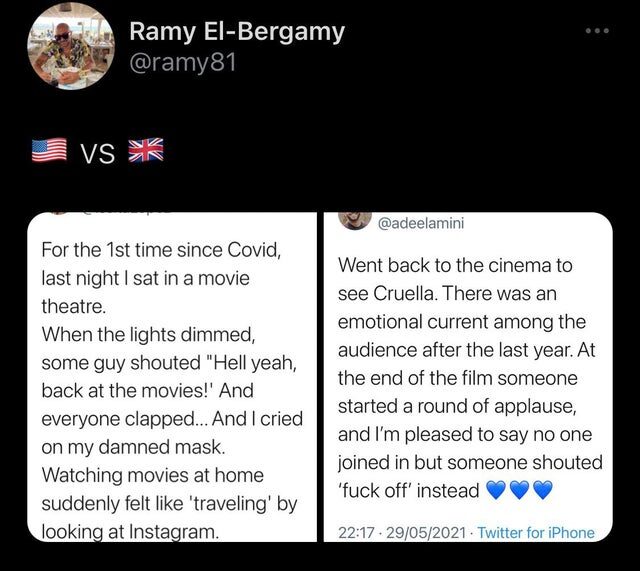Click the last blue heart emoji
640x571 pixels.
543,489
